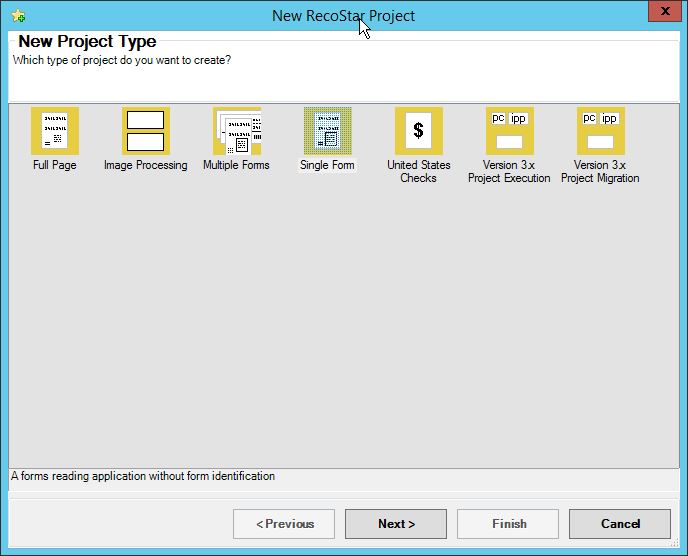This screenshot has width=688, height=556.
Task: Go back with the Previous button
Action: point(284,524)
